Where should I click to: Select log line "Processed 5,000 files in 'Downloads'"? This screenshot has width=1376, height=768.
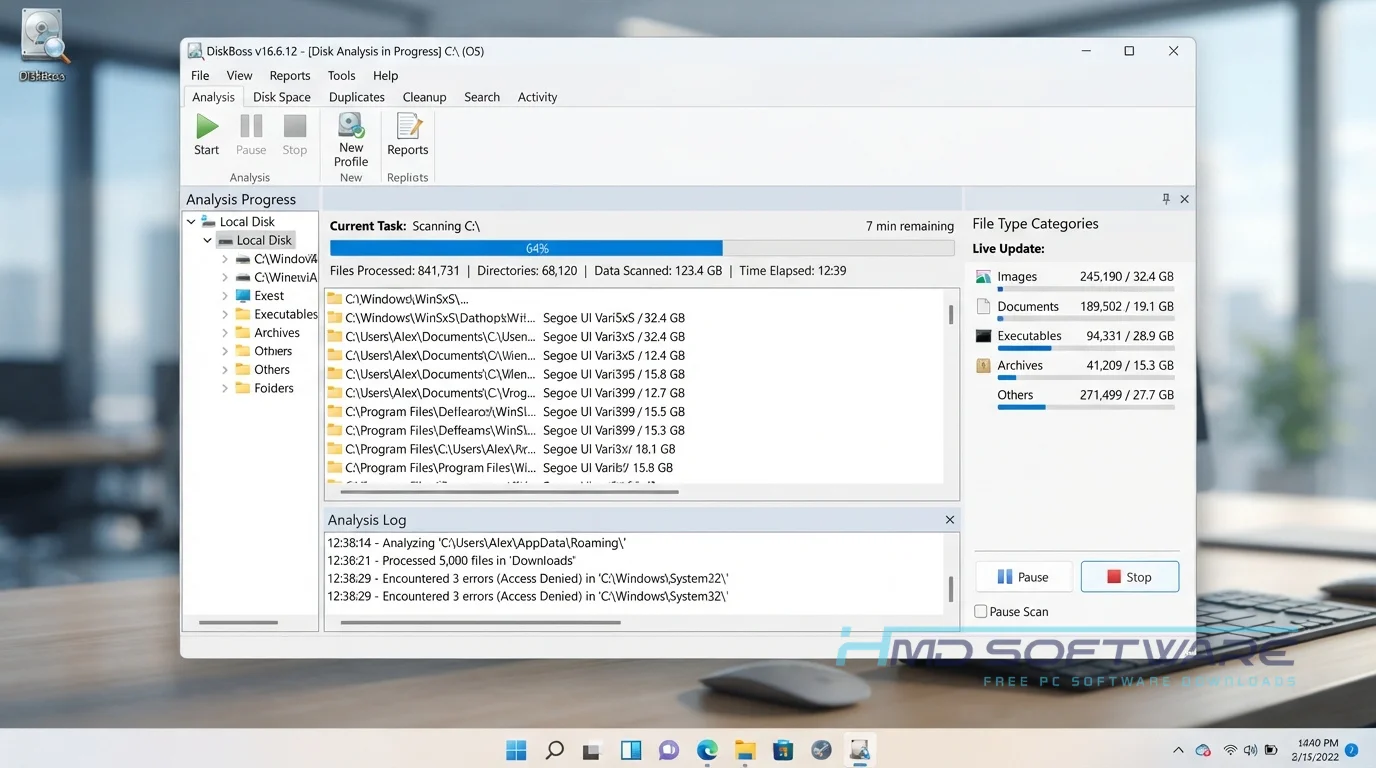coord(451,561)
